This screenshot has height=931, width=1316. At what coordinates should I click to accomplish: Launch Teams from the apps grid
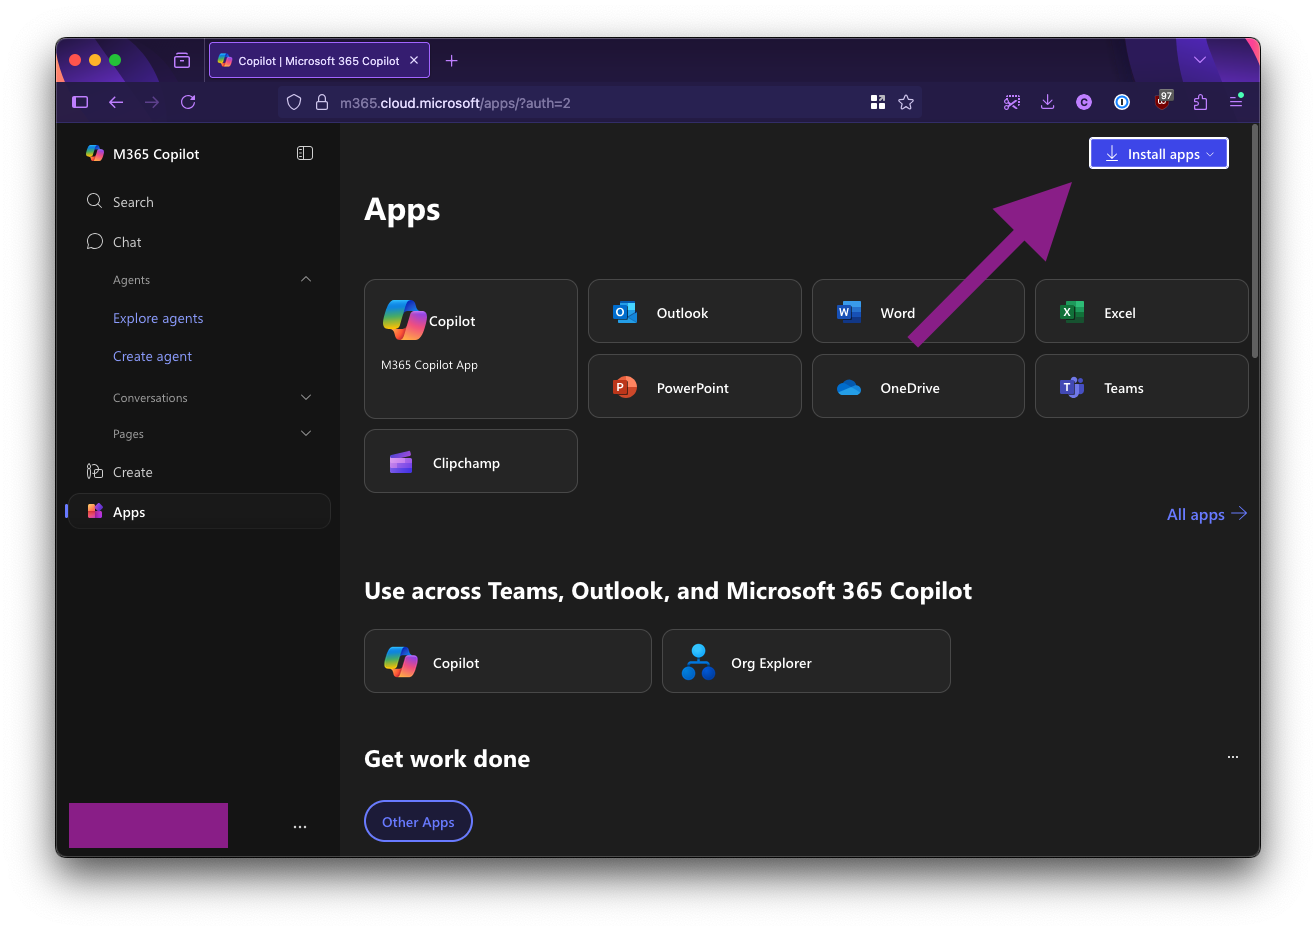pyautogui.click(x=1141, y=387)
